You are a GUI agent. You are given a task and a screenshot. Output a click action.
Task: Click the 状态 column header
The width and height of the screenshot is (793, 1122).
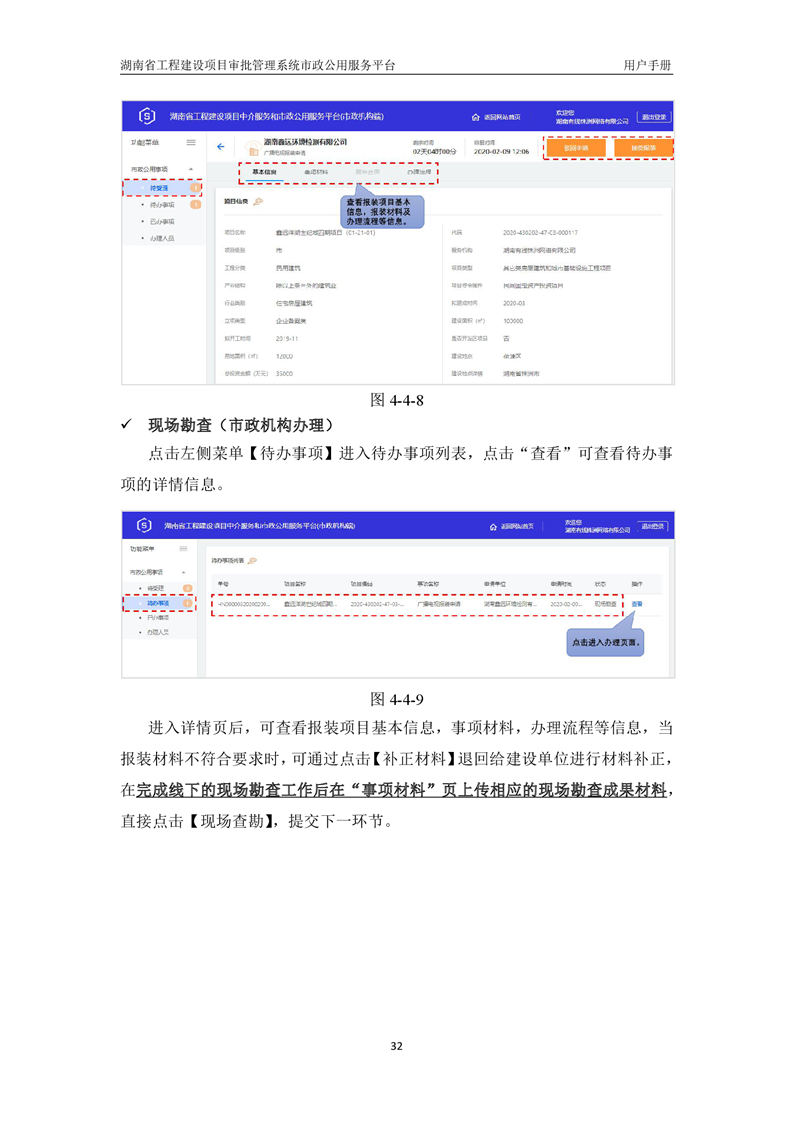click(600, 584)
